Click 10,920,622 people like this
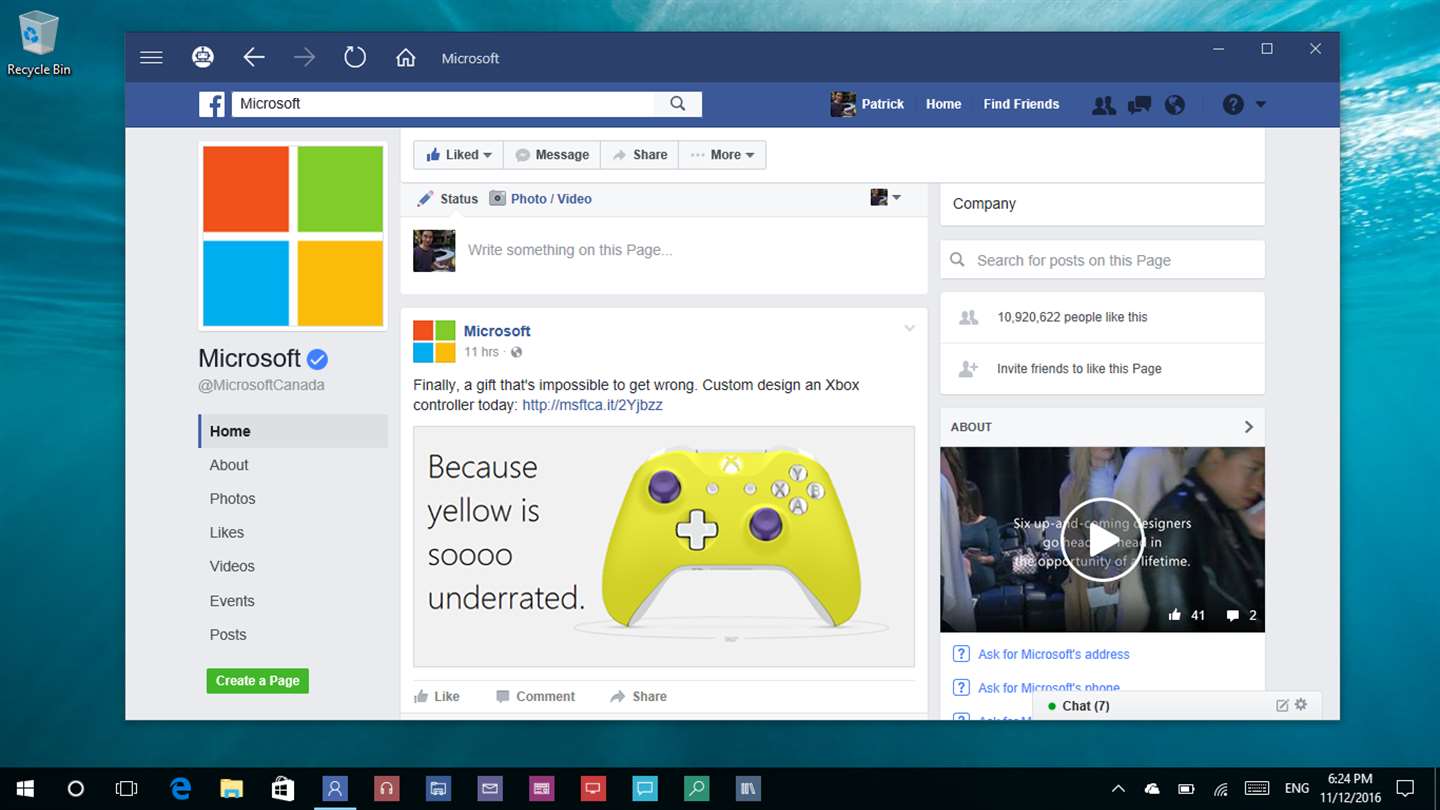The width and height of the screenshot is (1440, 810). 1072,317
